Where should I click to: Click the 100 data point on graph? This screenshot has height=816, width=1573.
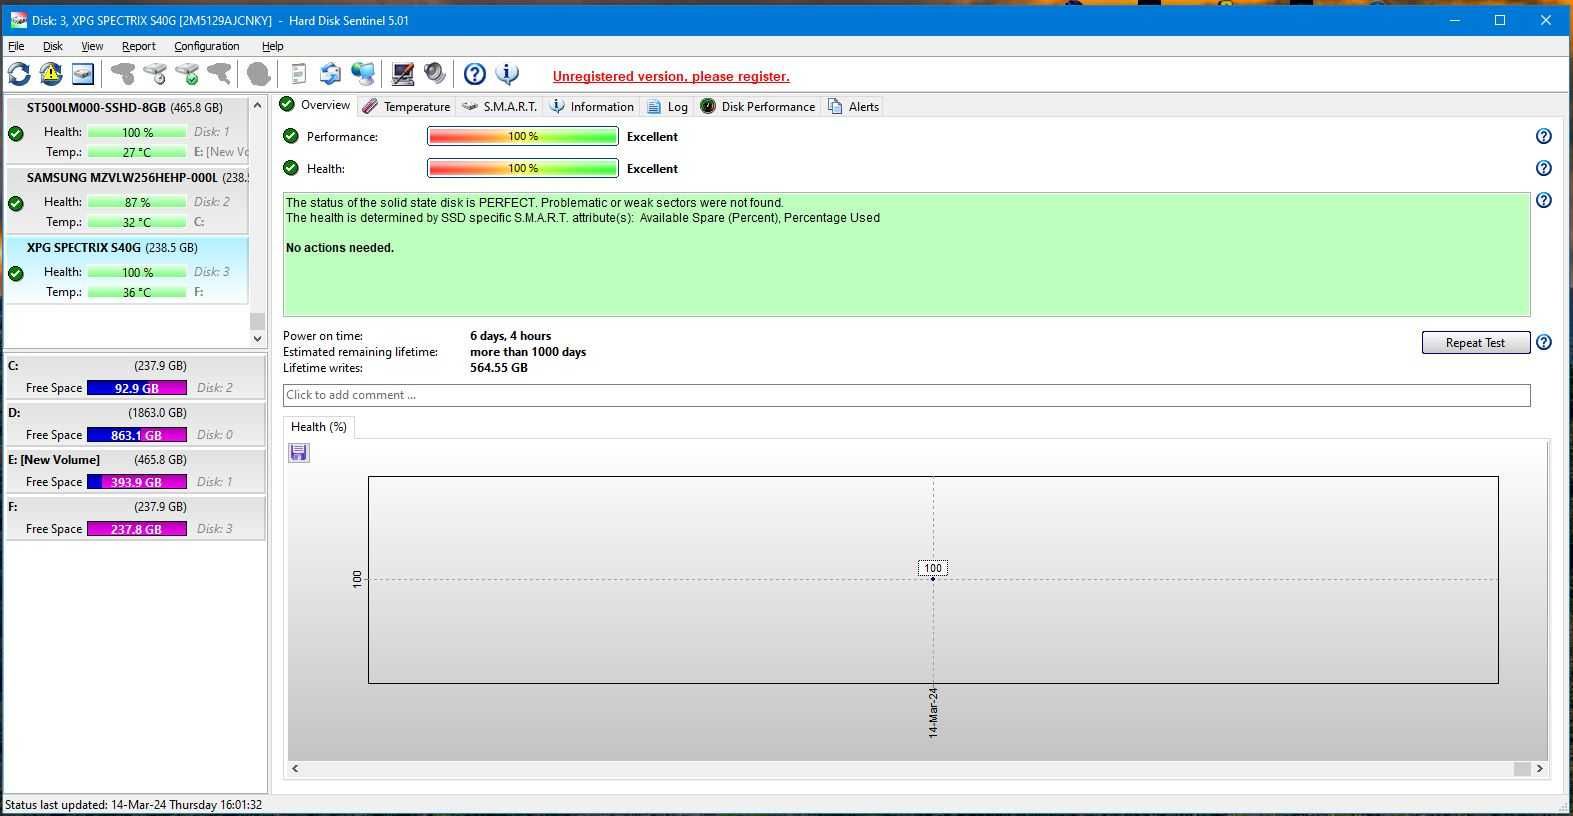pos(933,579)
